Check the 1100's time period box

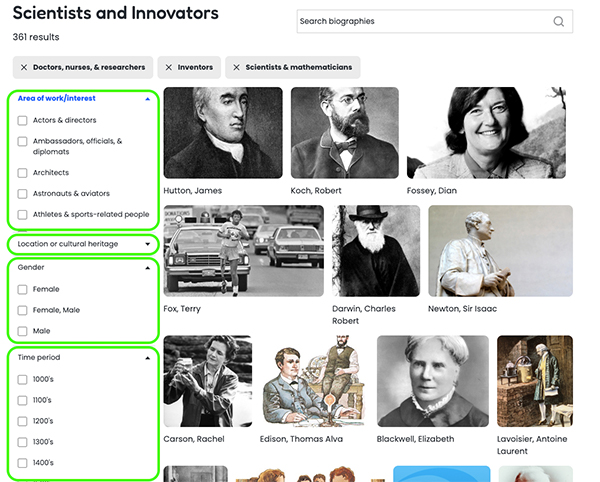23,401
